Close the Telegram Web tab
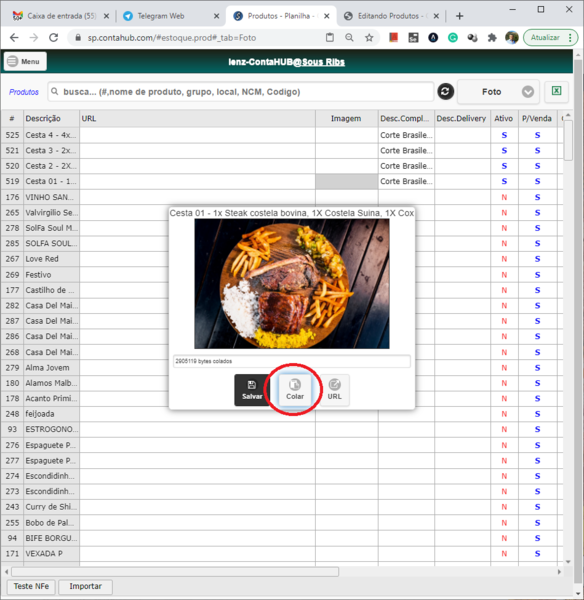 (x=216, y=16)
